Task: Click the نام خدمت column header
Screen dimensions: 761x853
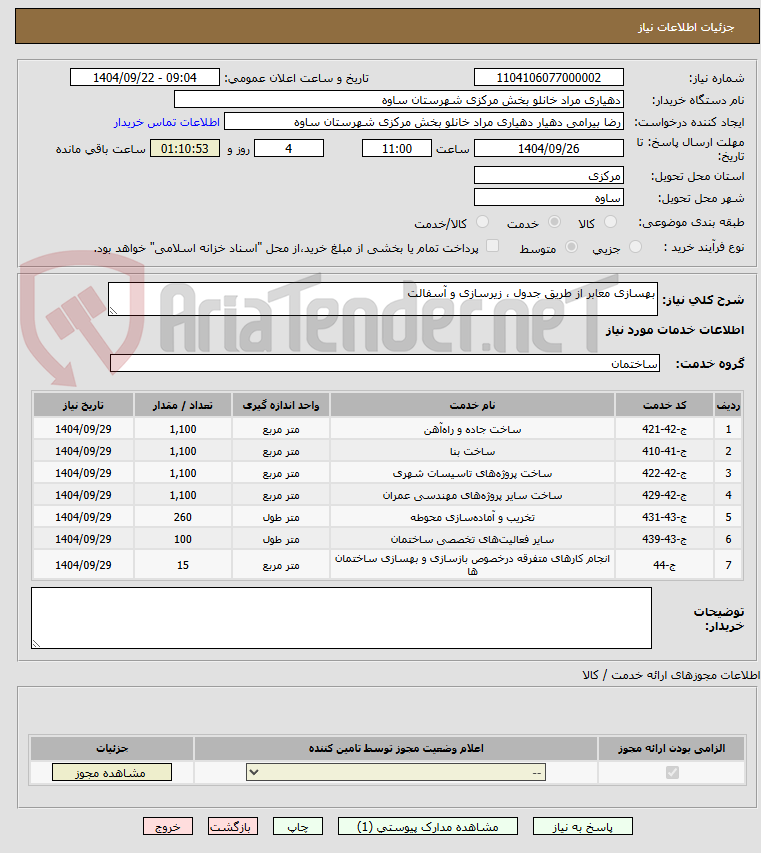Action: click(x=472, y=405)
